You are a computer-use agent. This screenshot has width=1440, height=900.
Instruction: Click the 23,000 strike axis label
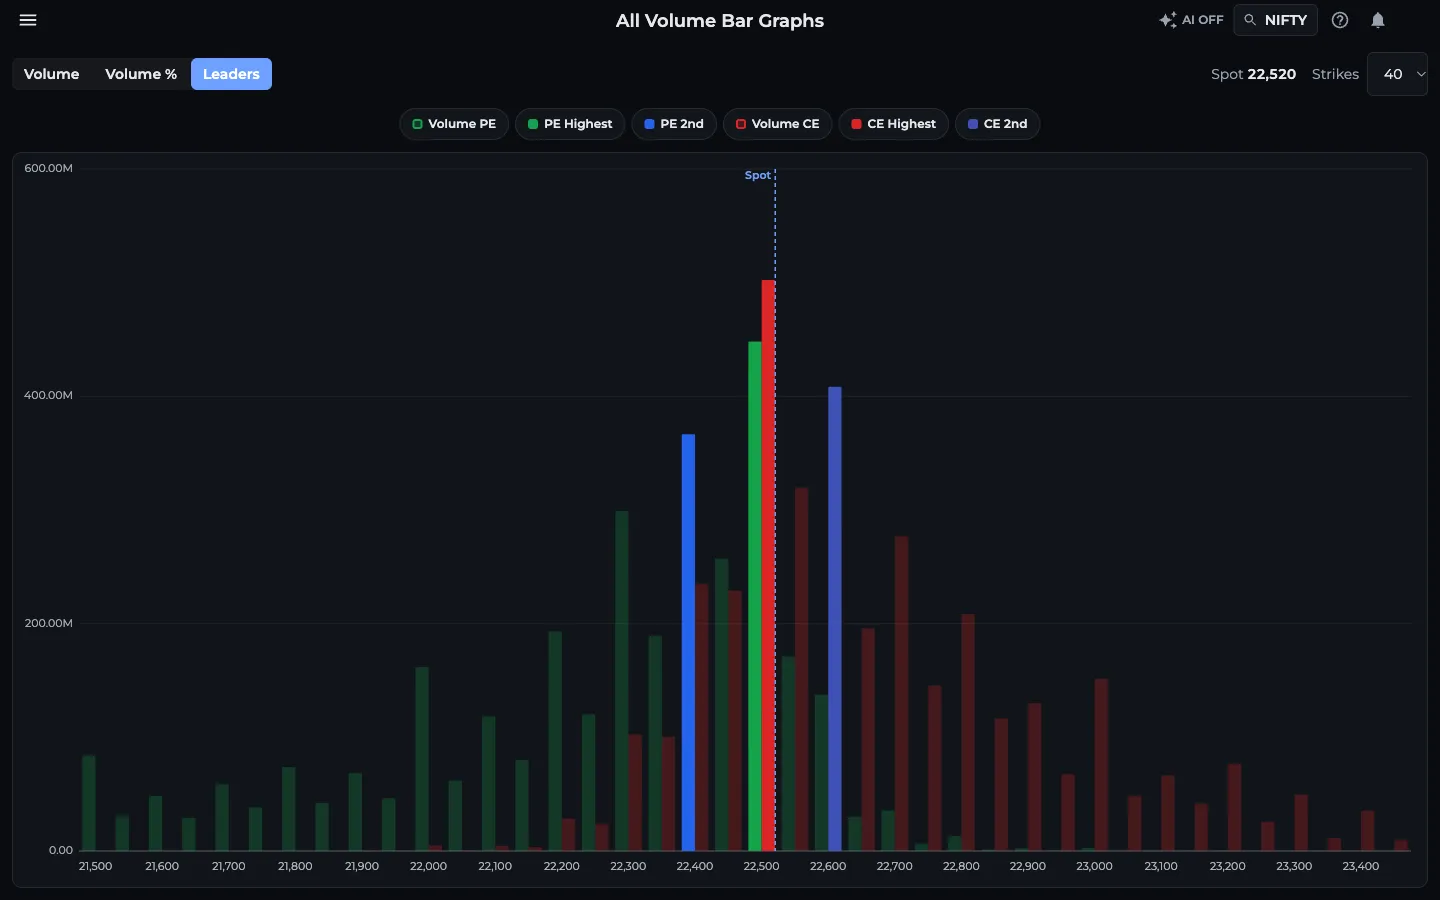click(x=1094, y=866)
